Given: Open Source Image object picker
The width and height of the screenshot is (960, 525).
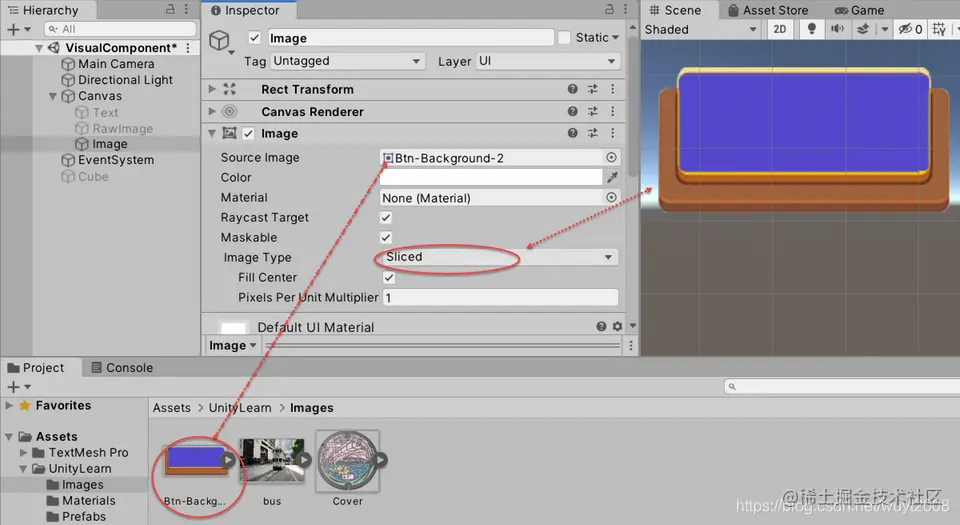Looking at the screenshot, I should click(x=611, y=157).
